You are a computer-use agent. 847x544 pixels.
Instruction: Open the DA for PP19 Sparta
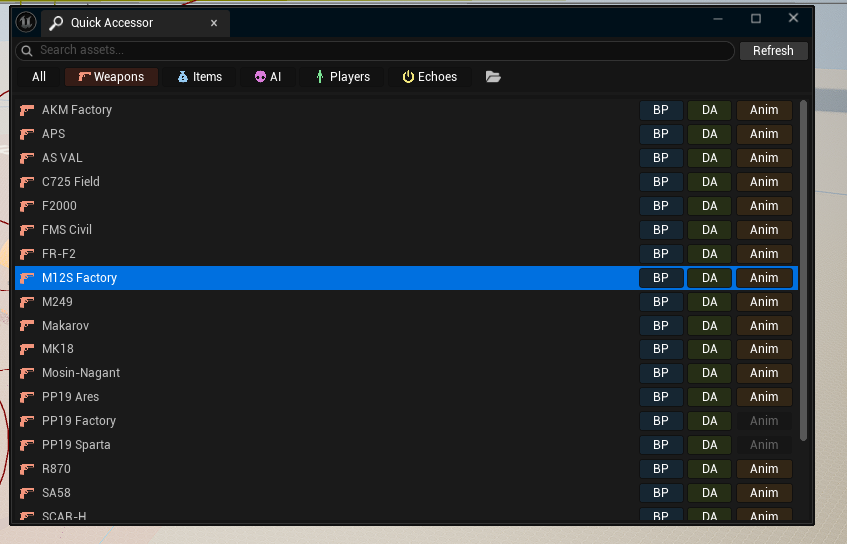[709, 445]
